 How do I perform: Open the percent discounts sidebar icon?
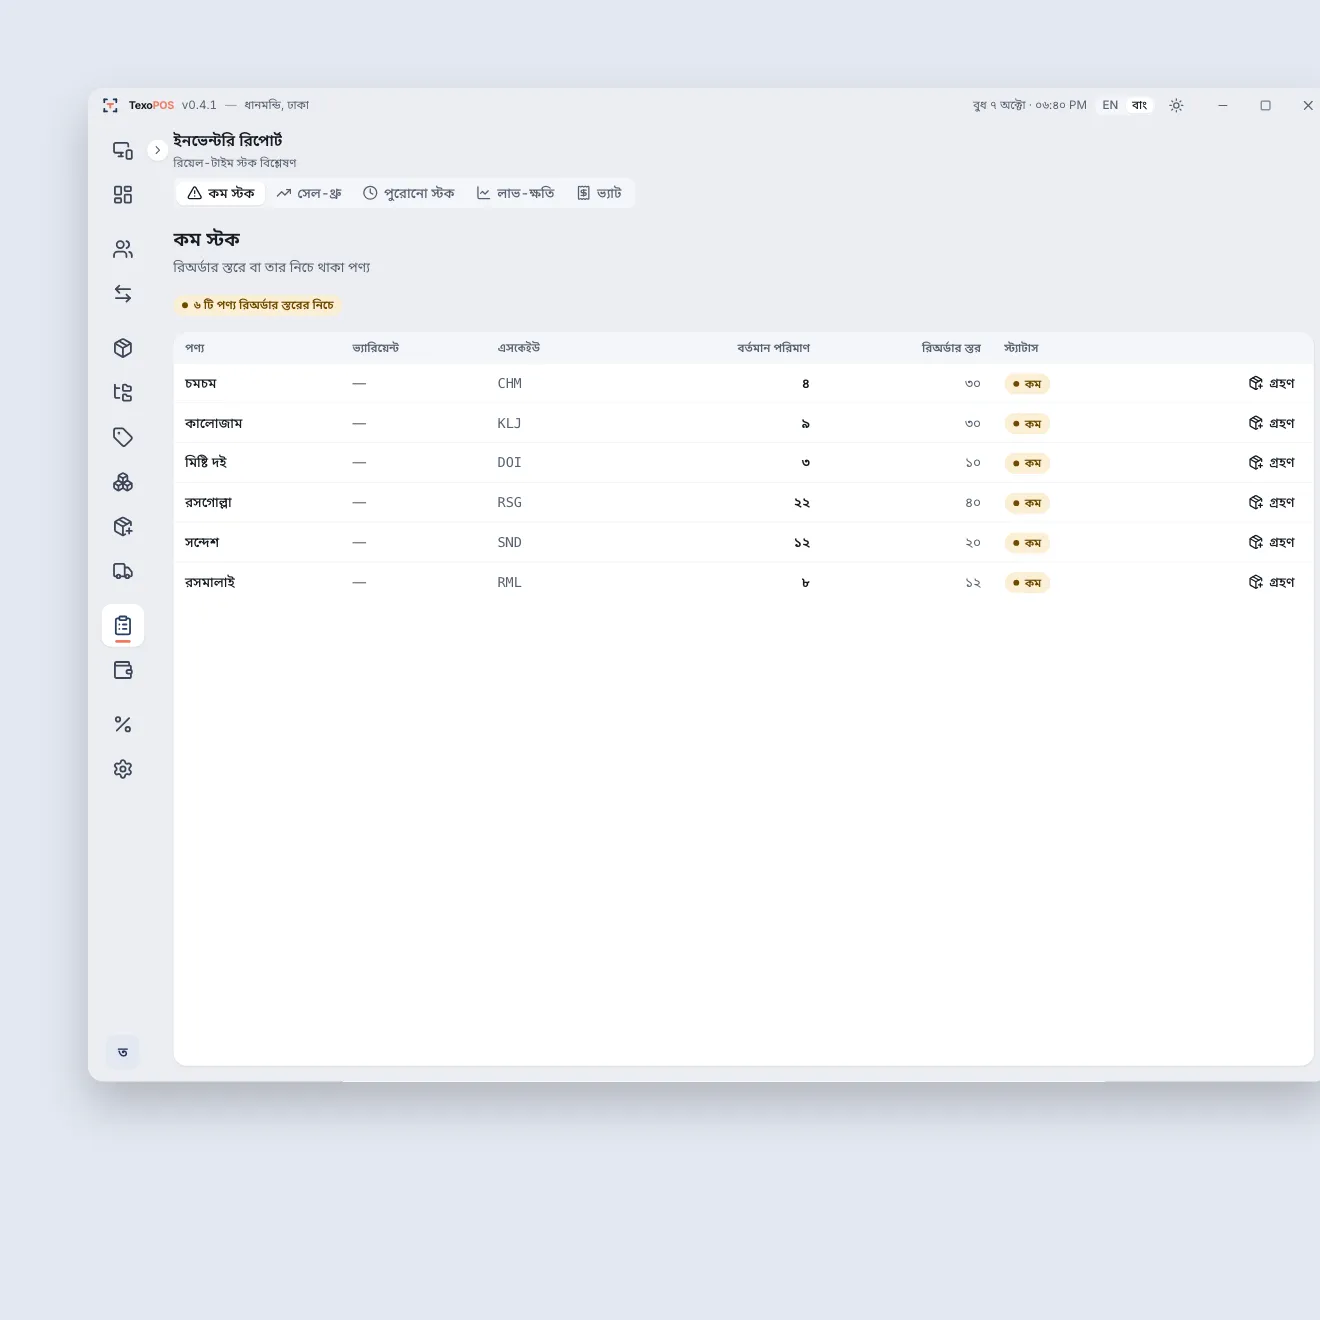point(123,724)
